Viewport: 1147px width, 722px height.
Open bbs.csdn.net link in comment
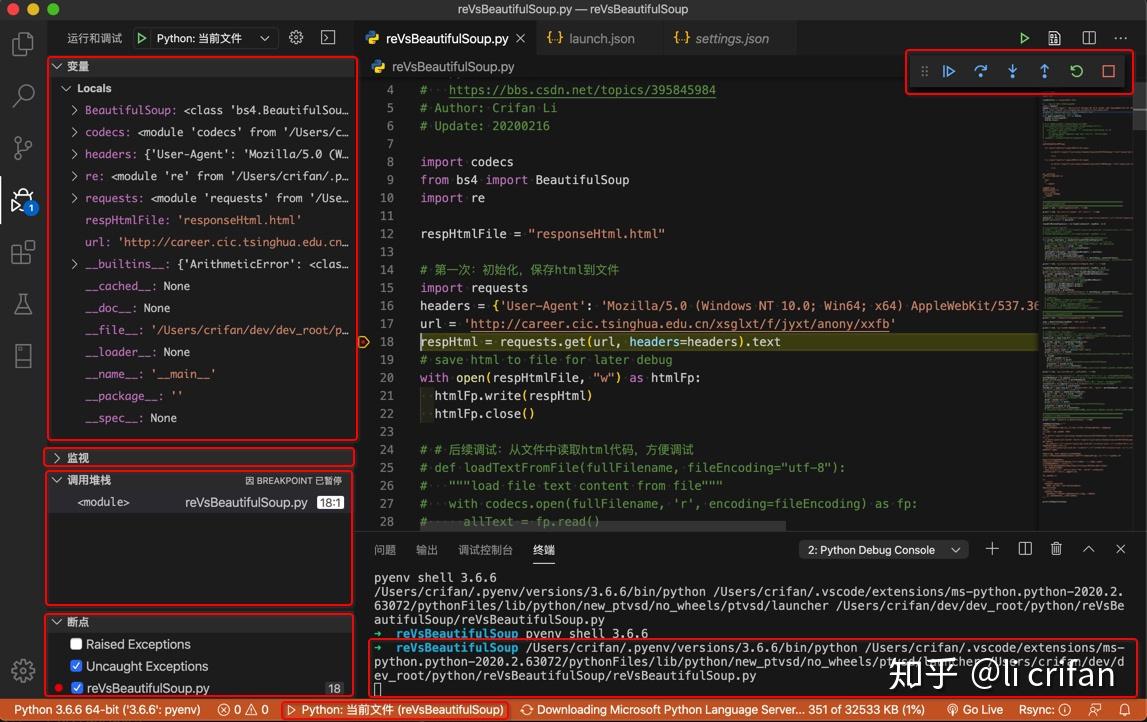(x=582, y=90)
